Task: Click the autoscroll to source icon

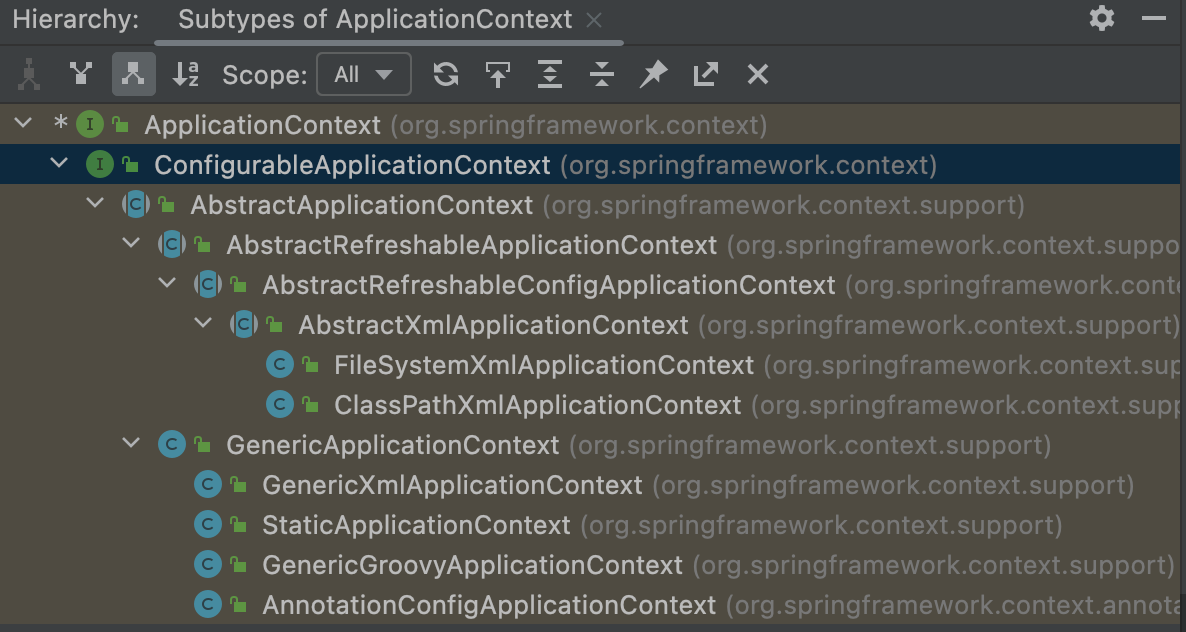Action: 498,74
